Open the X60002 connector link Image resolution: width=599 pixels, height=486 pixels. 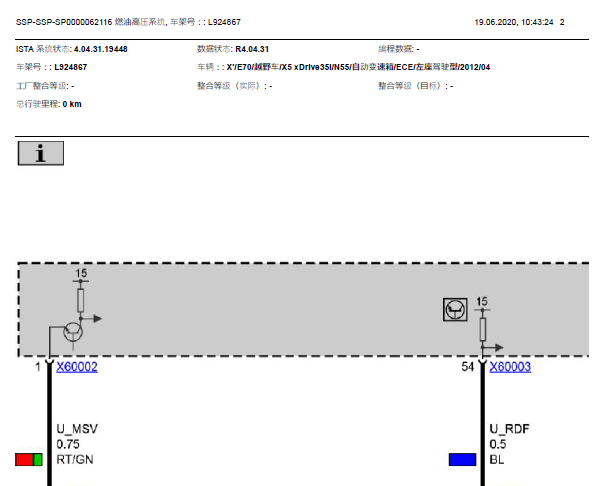pos(77,367)
